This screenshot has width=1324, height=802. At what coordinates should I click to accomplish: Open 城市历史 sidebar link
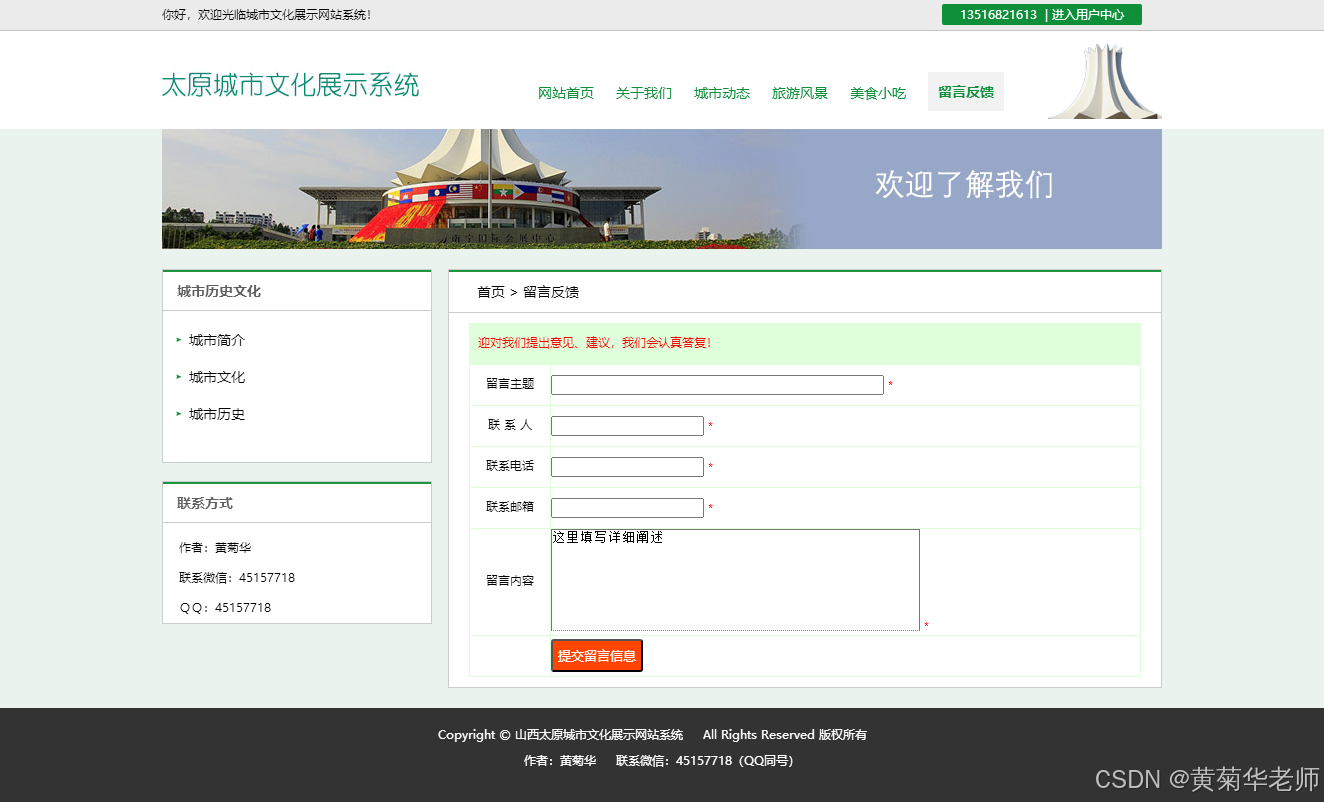click(217, 414)
